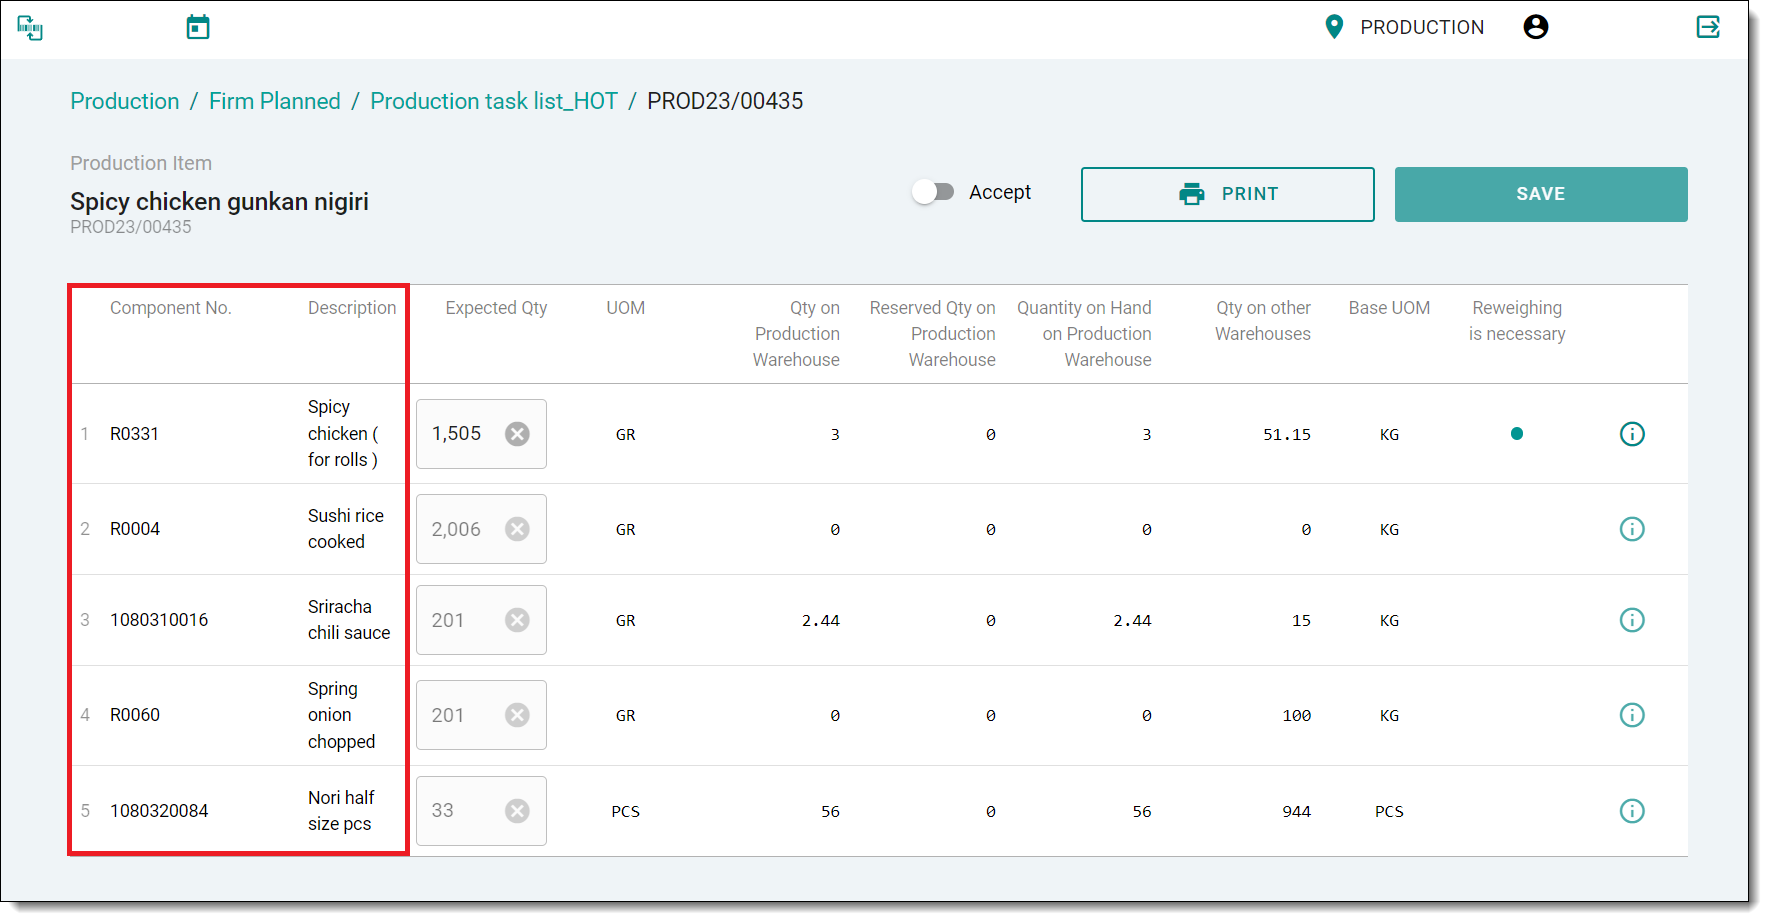Clear expected quantity for Nori half size

(x=517, y=811)
